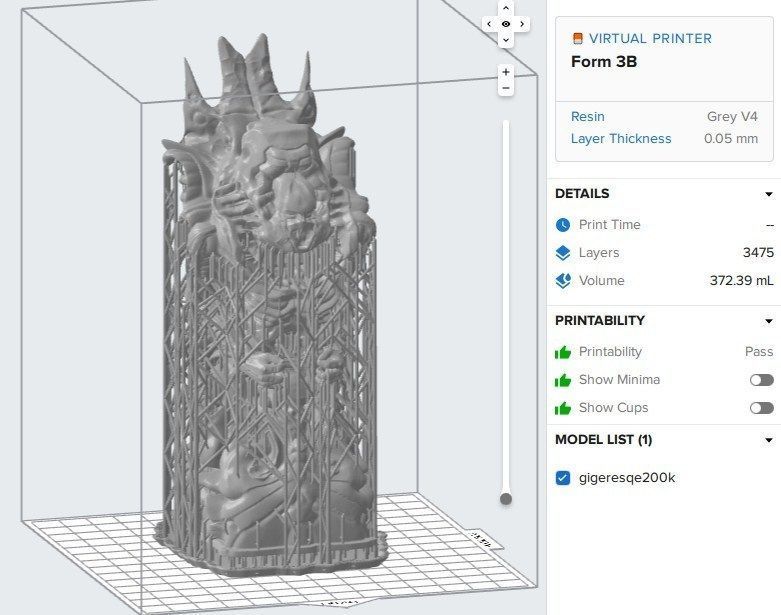
Task: Click the Pass printability status
Action: (x=759, y=352)
